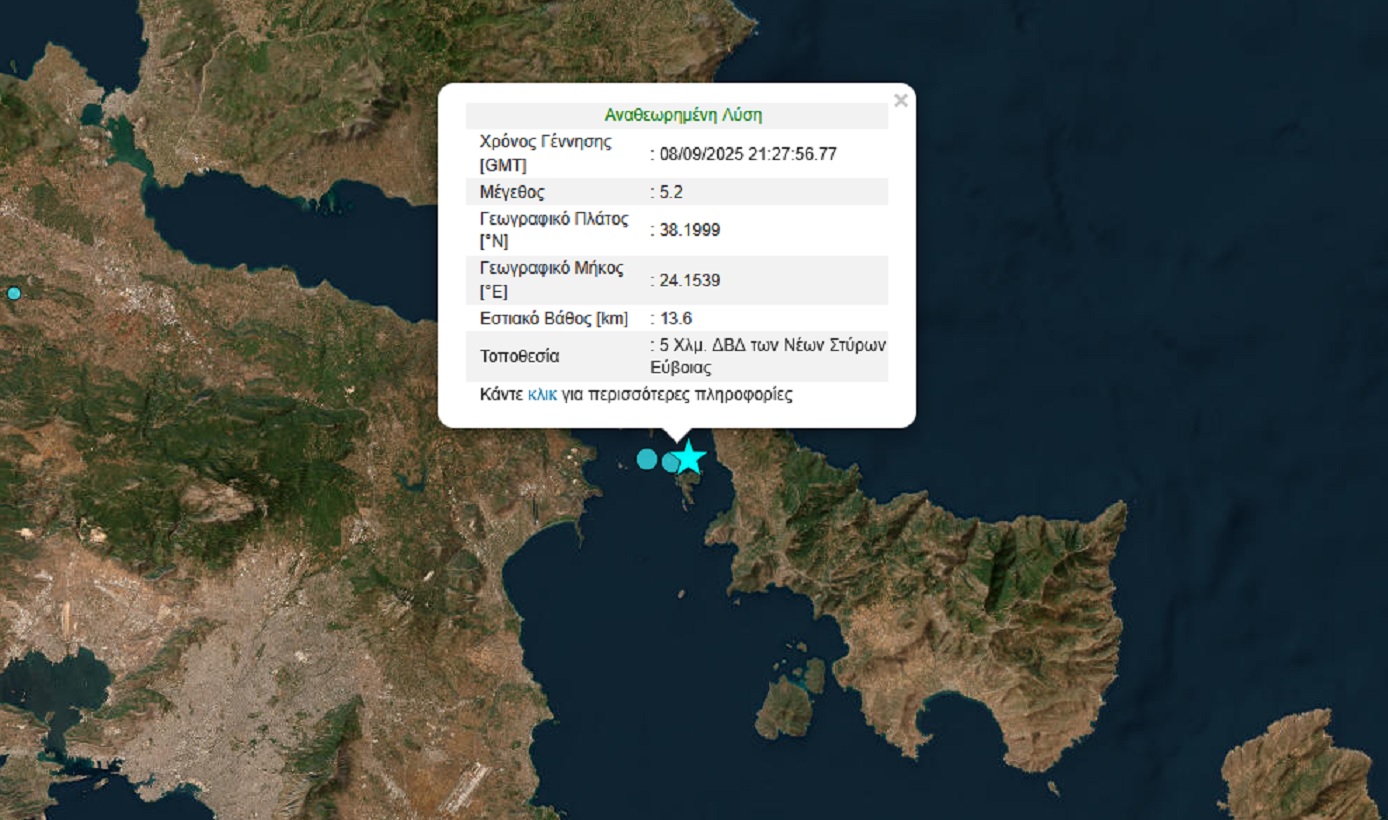The width and height of the screenshot is (1388, 820).
Task: Click the 'Γεωγραφικό Μήκος [°E]' label
Action: coord(551,280)
